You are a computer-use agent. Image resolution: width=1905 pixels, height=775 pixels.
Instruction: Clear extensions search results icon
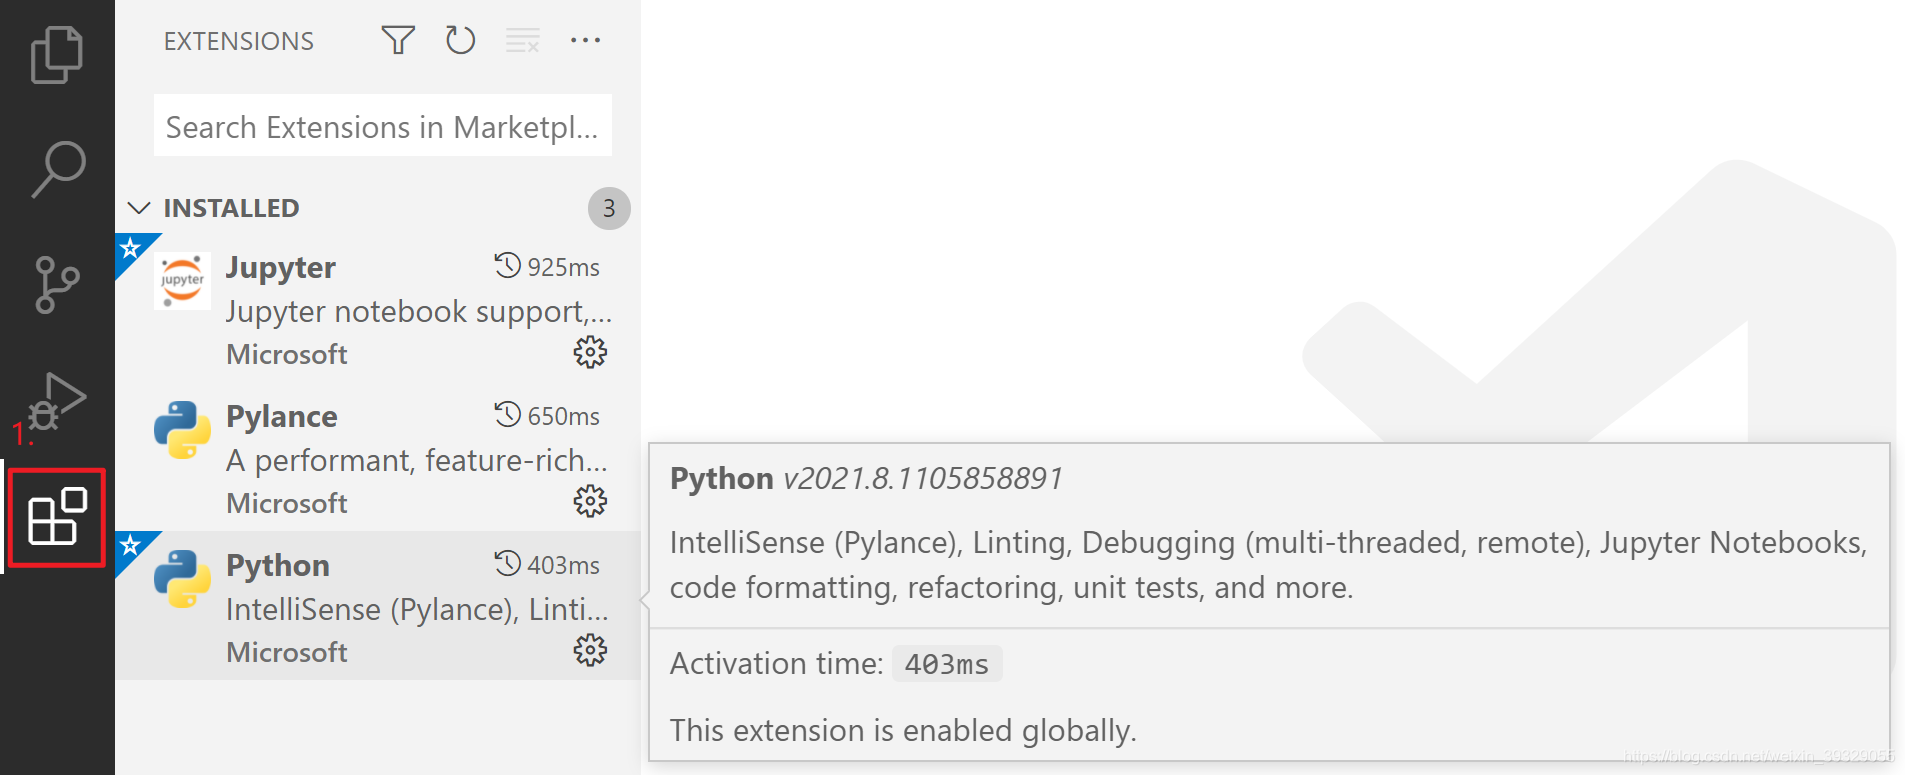point(522,40)
